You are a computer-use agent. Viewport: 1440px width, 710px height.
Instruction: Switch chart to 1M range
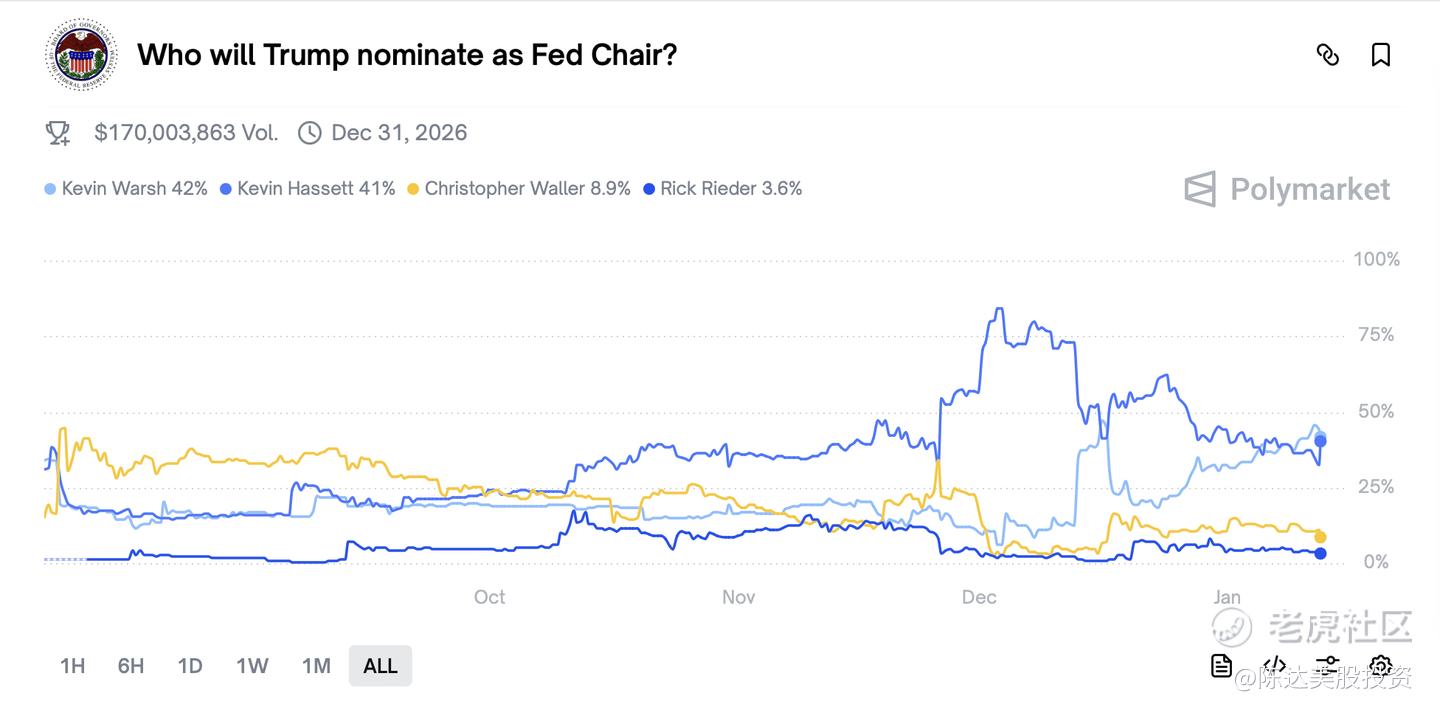[316, 666]
